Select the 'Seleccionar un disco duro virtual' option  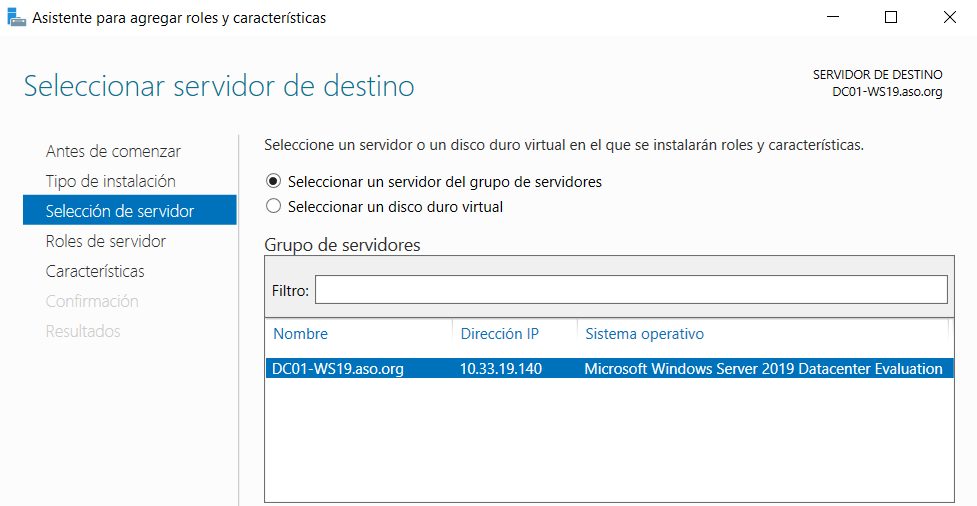coord(273,207)
